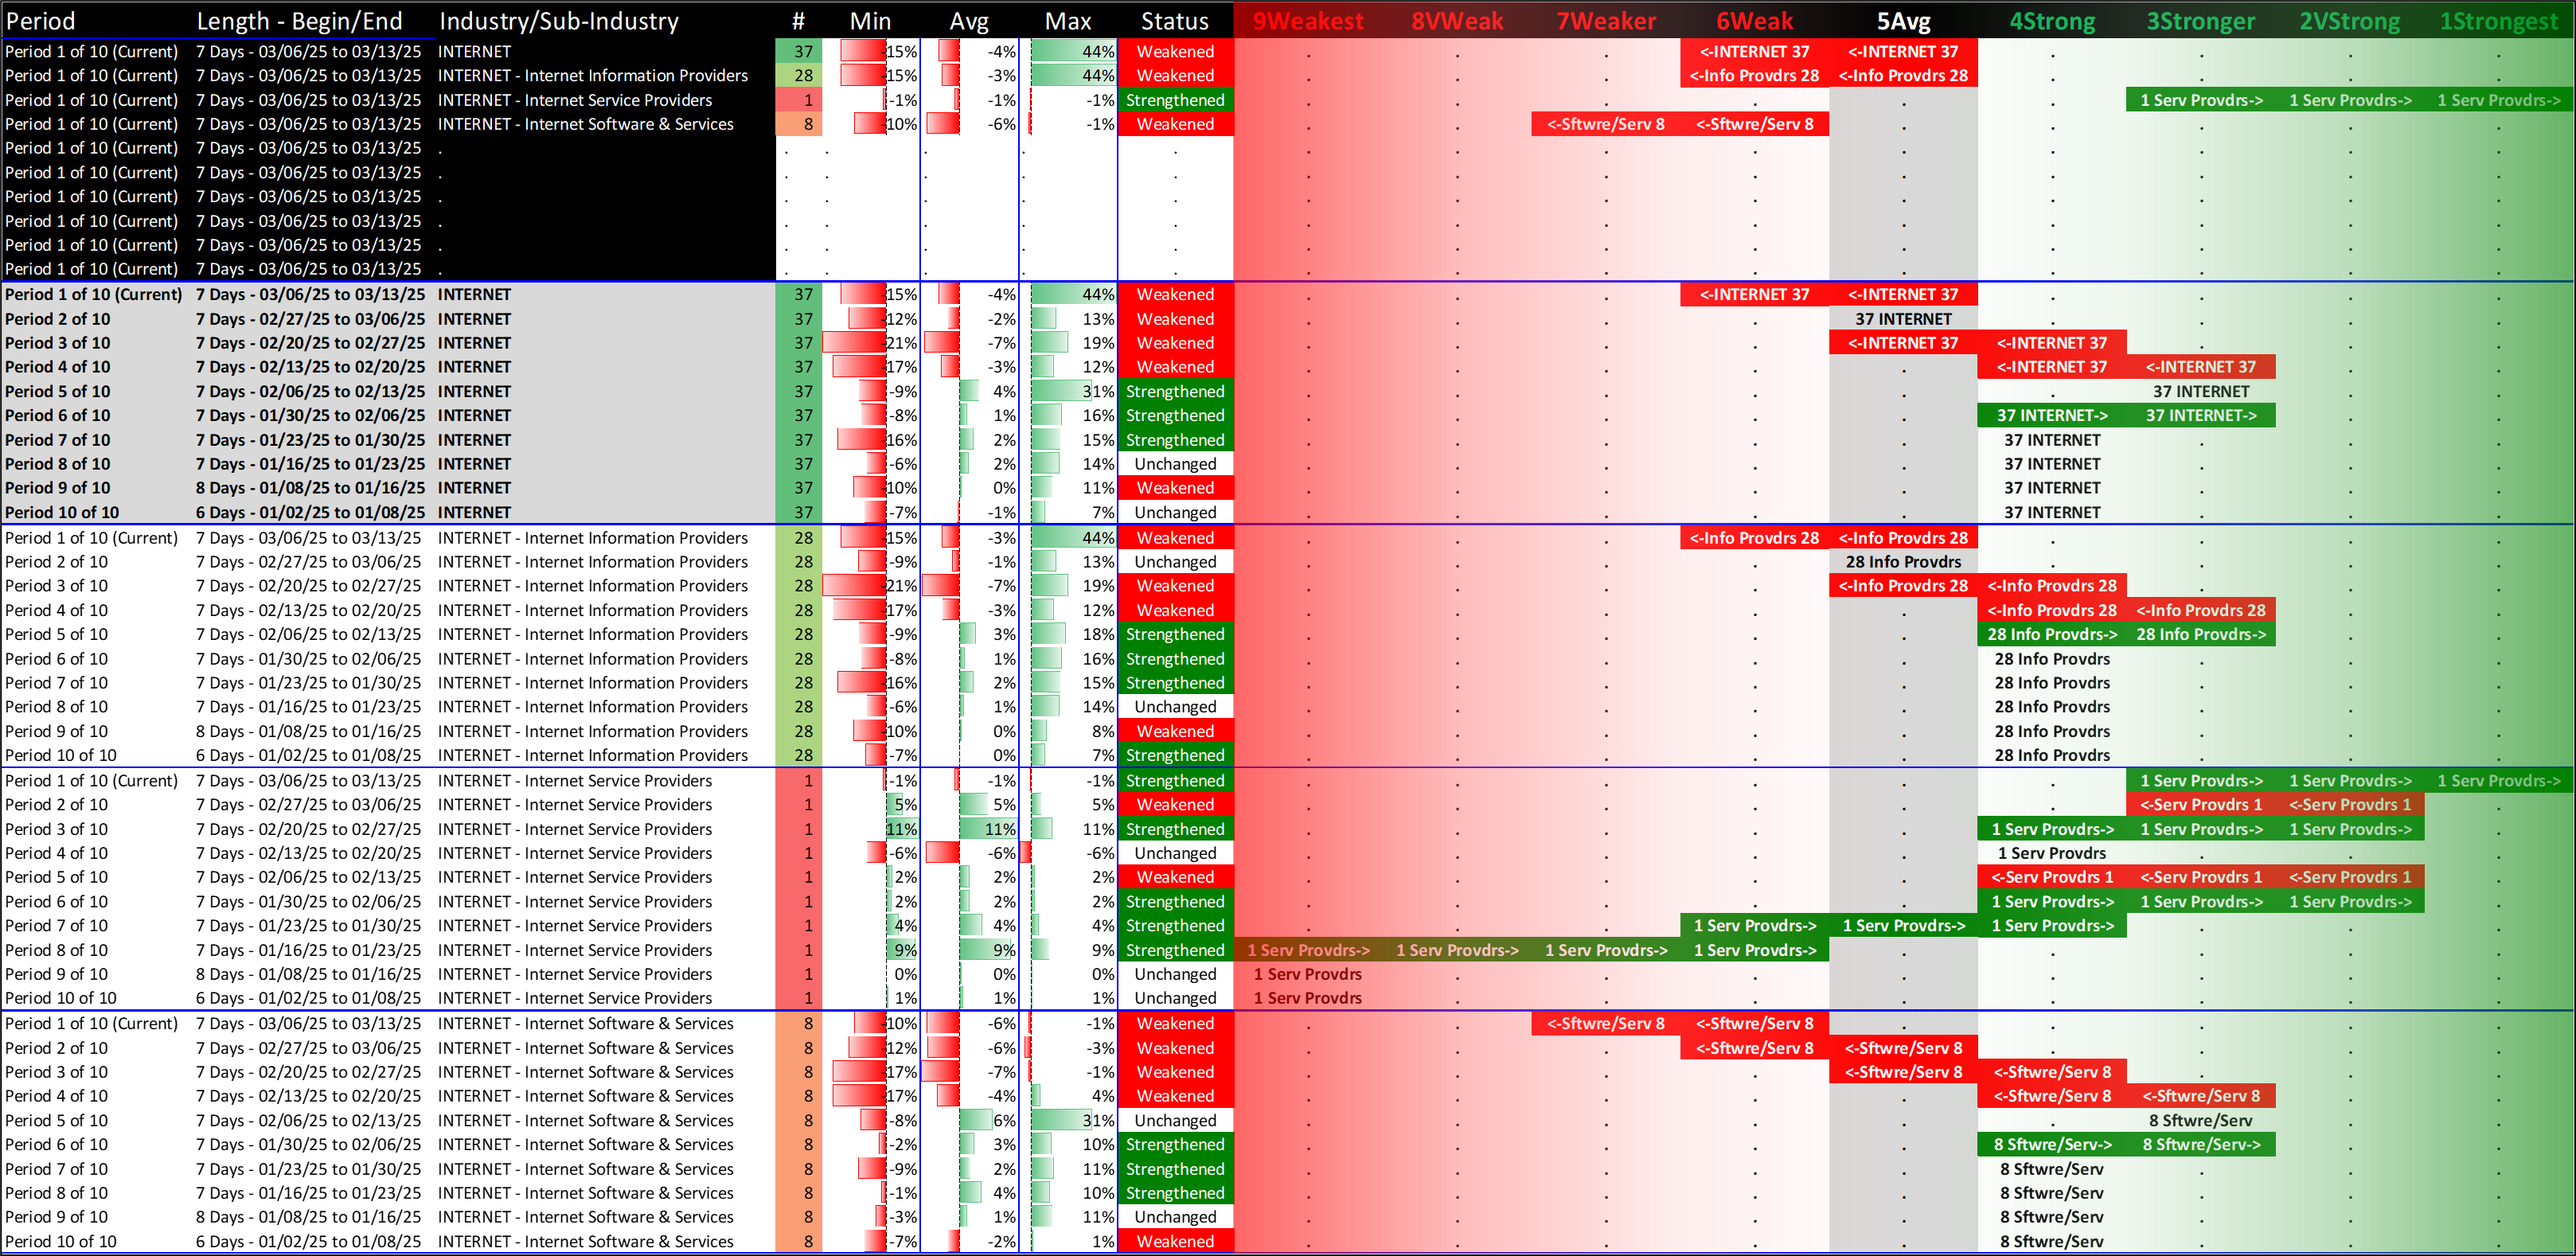This screenshot has height=1256, width=2576.
Task: Click the Status column header
Action: click(x=1174, y=21)
